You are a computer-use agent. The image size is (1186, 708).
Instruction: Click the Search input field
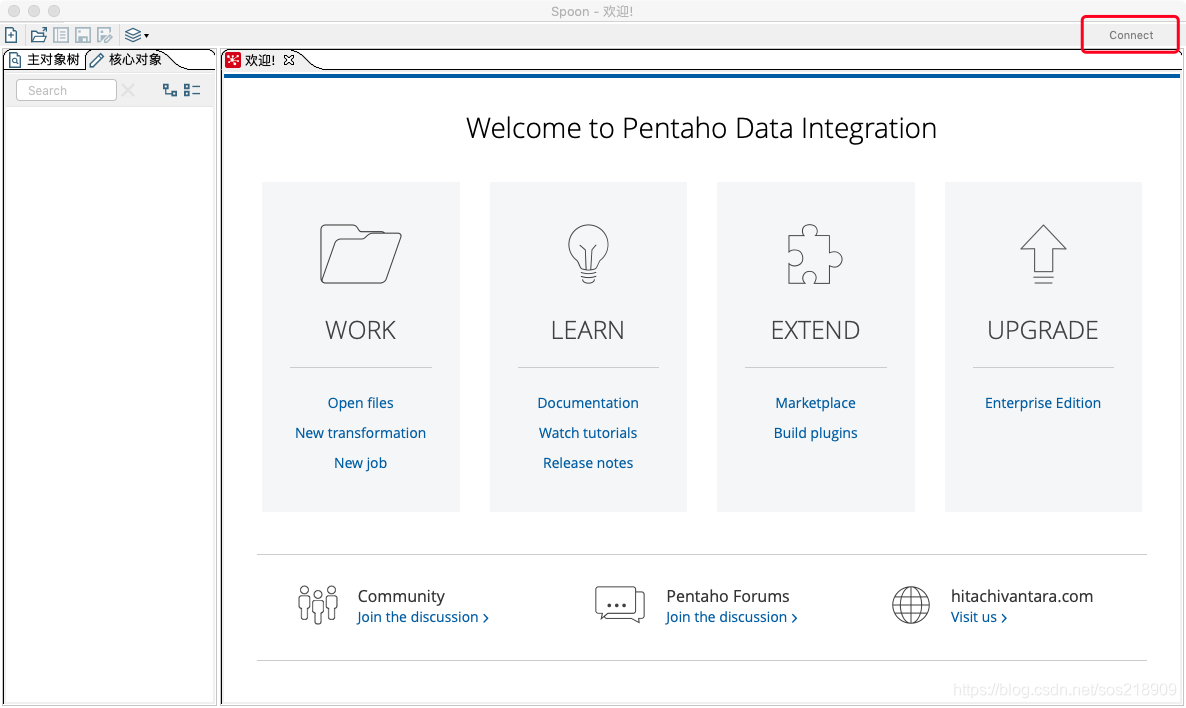pyautogui.click(x=67, y=90)
